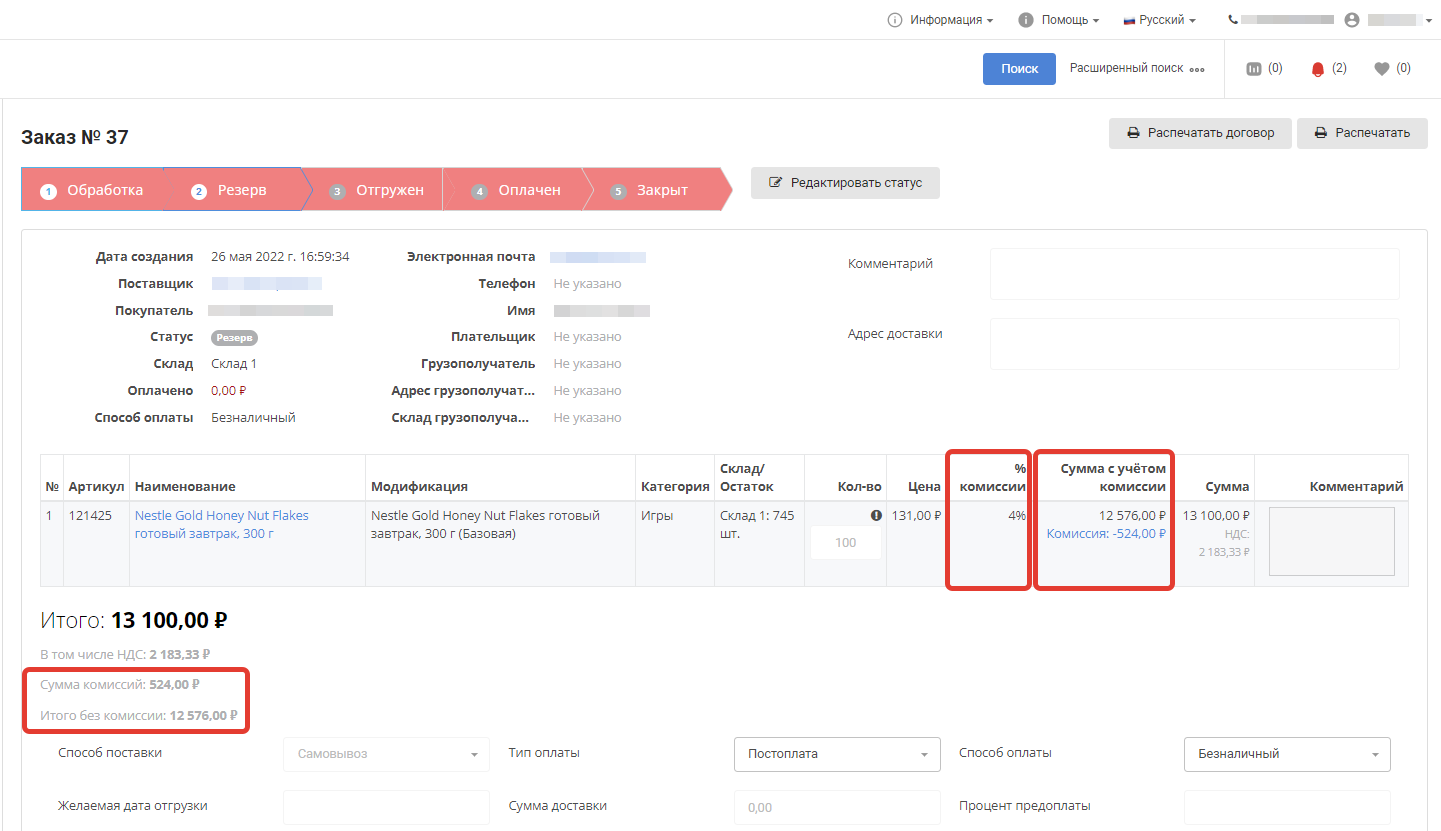Open notifications bell icon
The height and width of the screenshot is (831, 1441).
point(1317,69)
